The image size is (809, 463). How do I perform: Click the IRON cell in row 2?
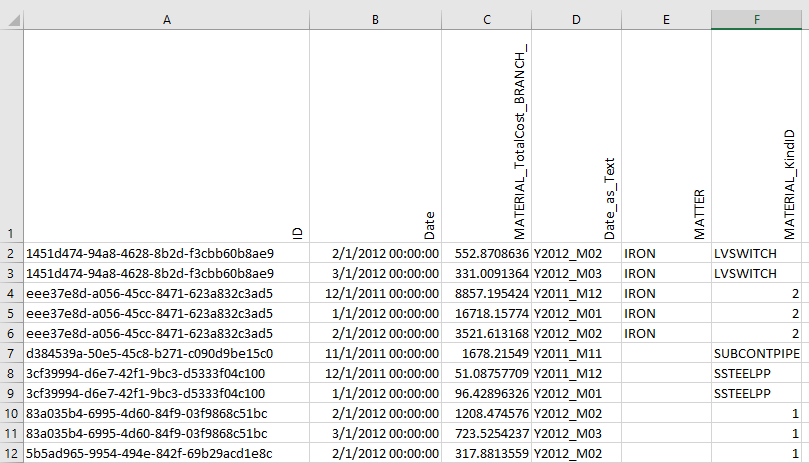tap(666, 253)
